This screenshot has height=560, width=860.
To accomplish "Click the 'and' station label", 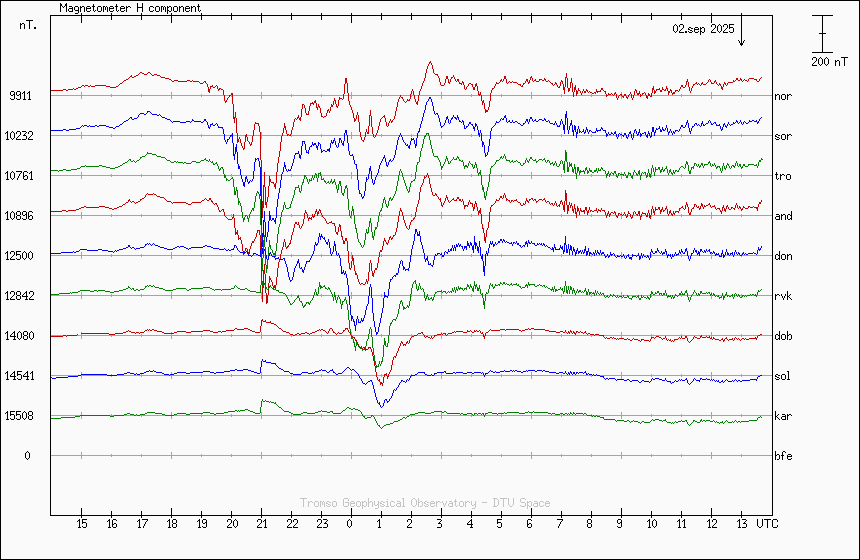I will 783,216.
